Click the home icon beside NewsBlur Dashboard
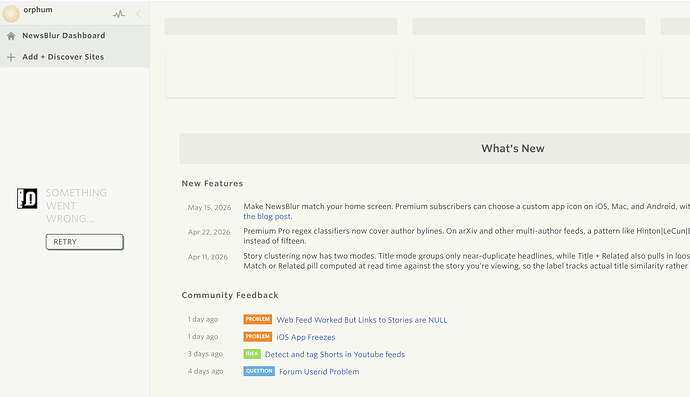 coord(11,36)
